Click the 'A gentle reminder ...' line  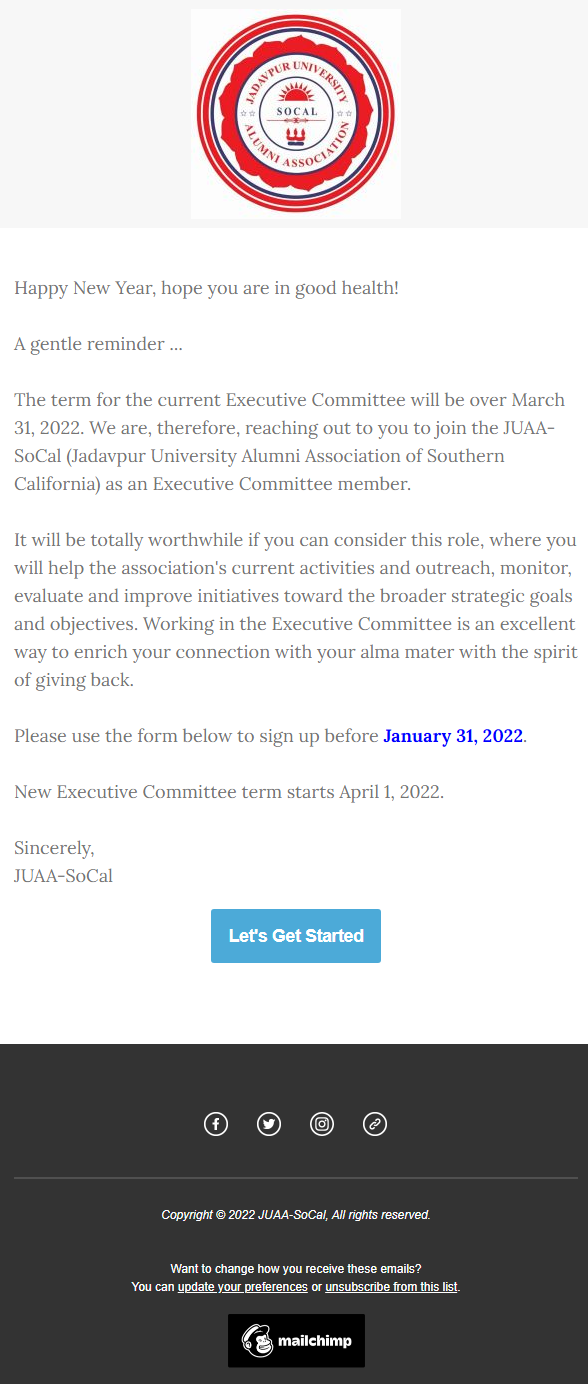click(98, 344)
